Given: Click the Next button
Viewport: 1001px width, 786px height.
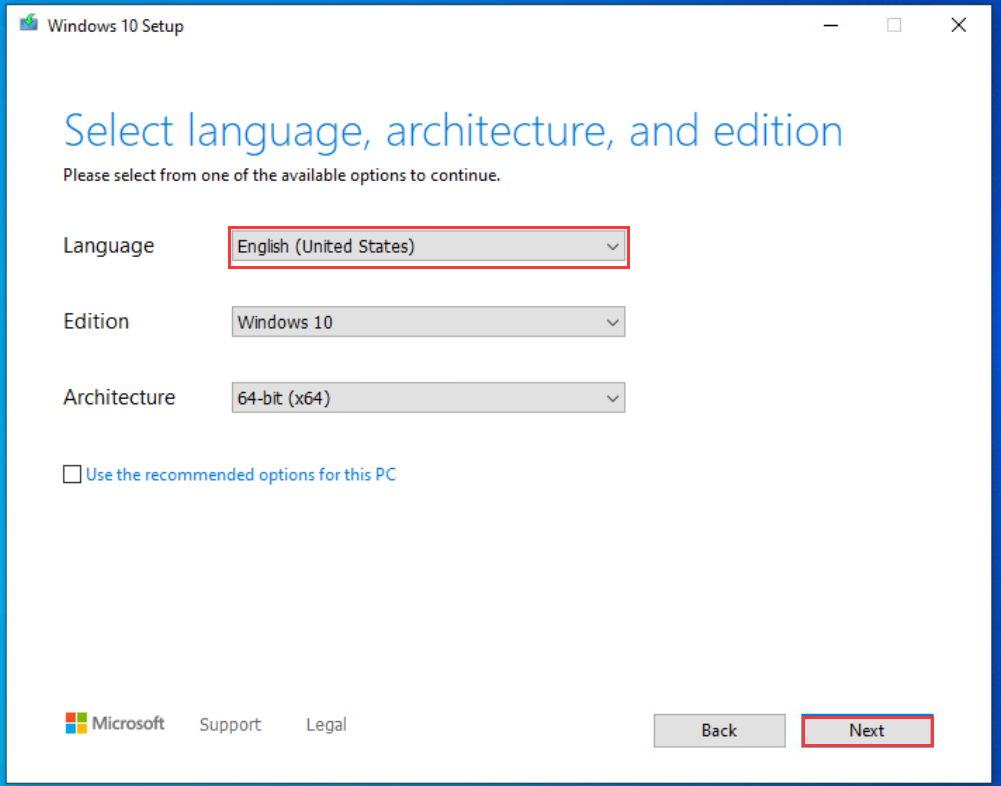Looking at the screenshot, I should pos(867,730).
